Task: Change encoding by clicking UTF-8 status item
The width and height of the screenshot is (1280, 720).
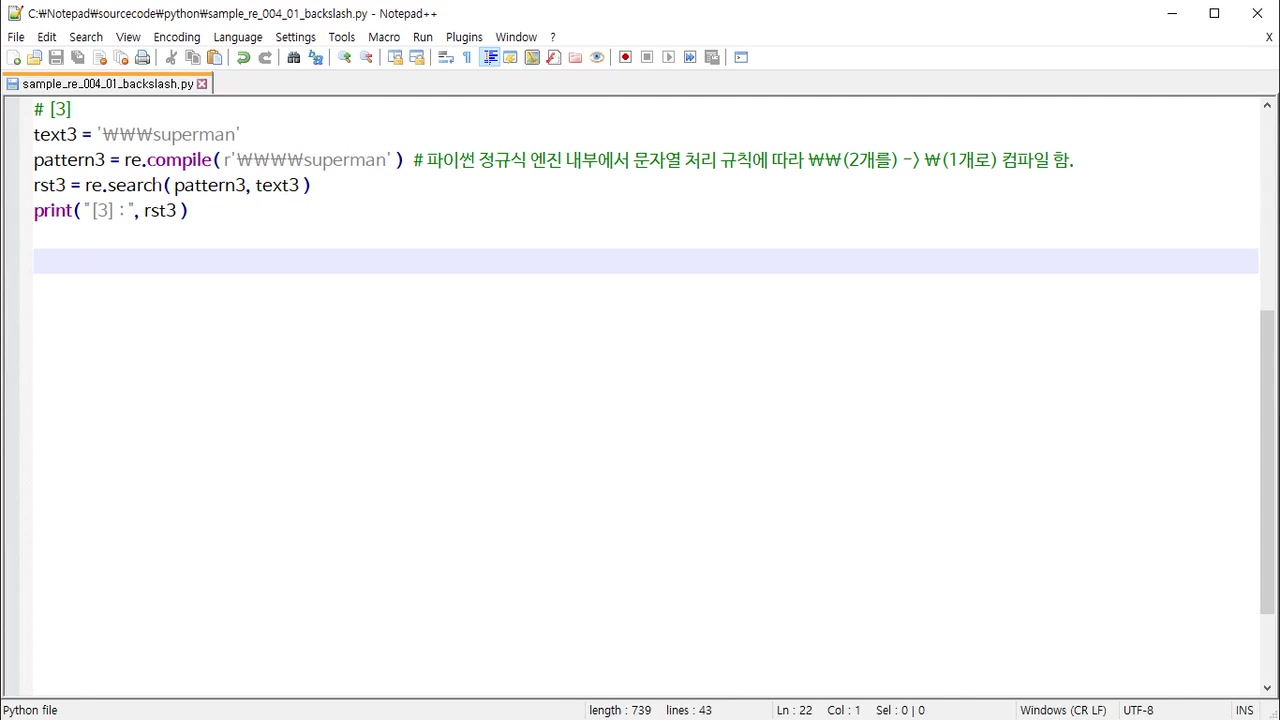Action: [x=1138, y=710]
